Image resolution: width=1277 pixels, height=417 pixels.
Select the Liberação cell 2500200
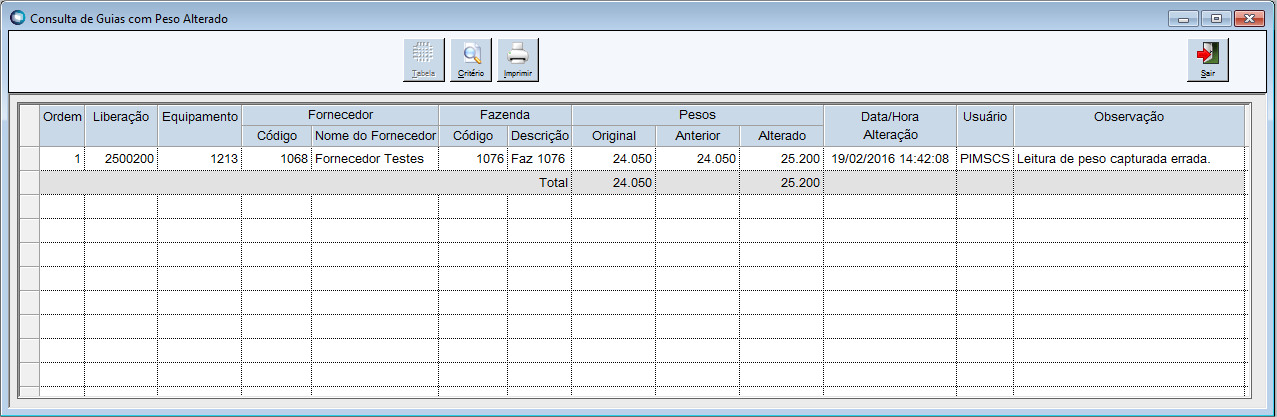pos(121,158)
